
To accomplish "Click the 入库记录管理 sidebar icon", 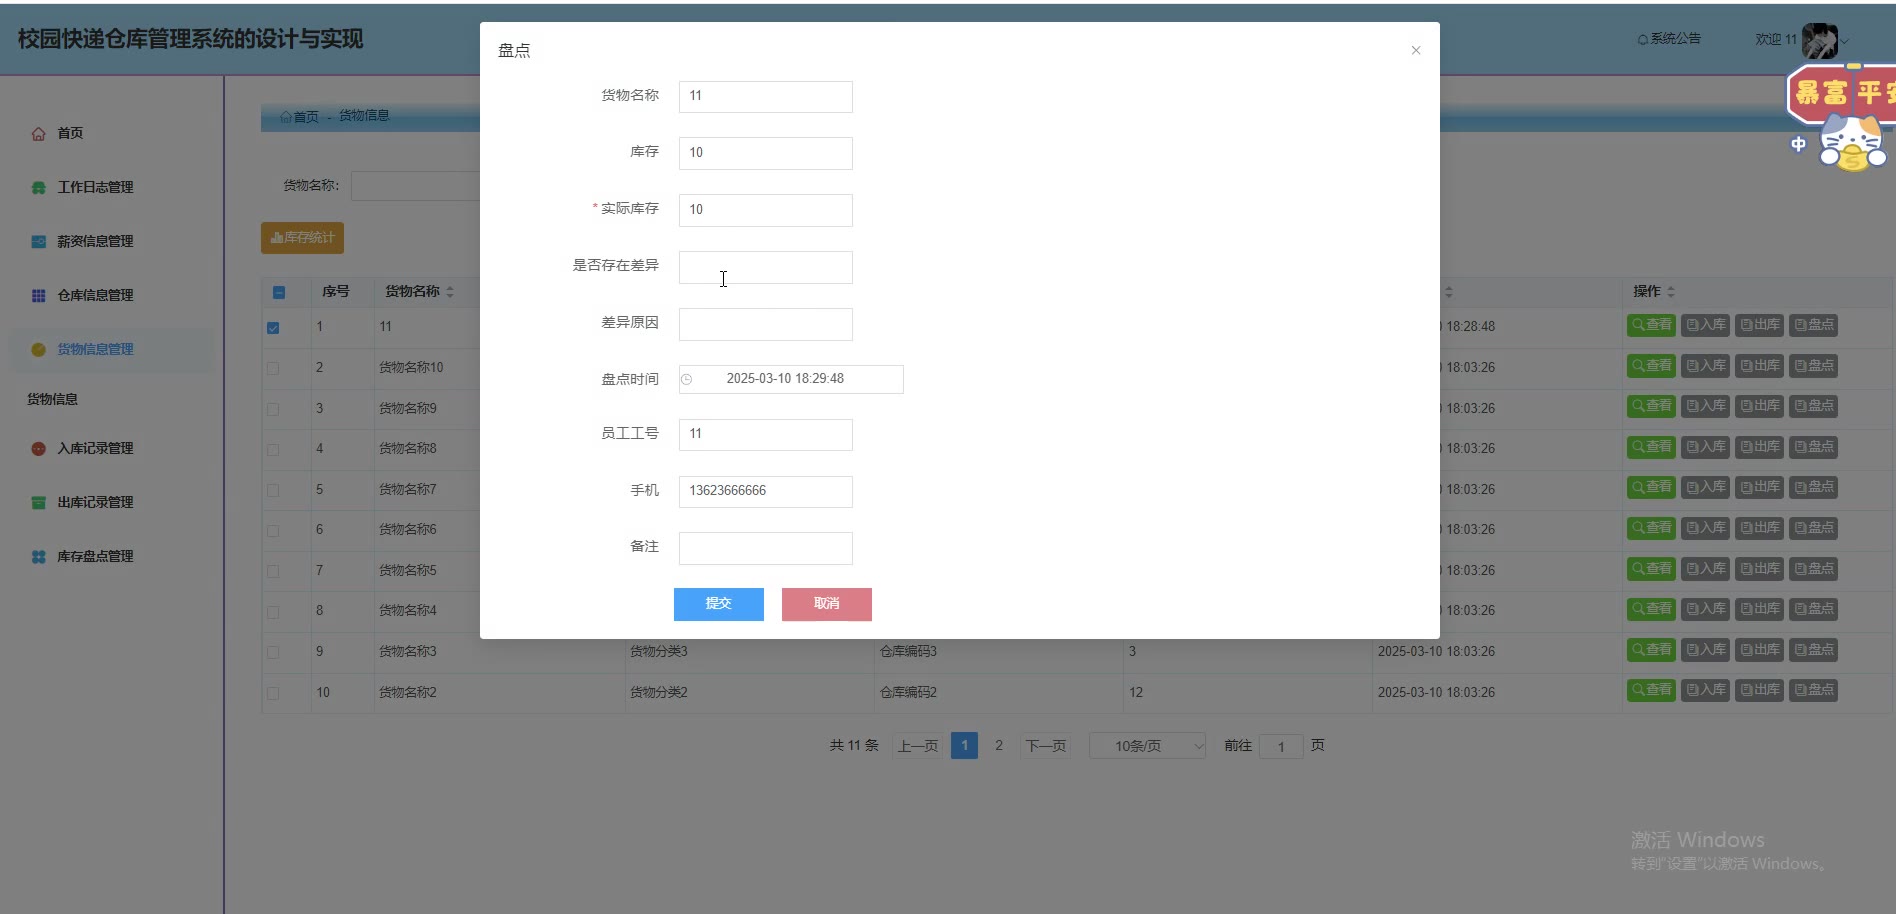I will coord(38,449).
